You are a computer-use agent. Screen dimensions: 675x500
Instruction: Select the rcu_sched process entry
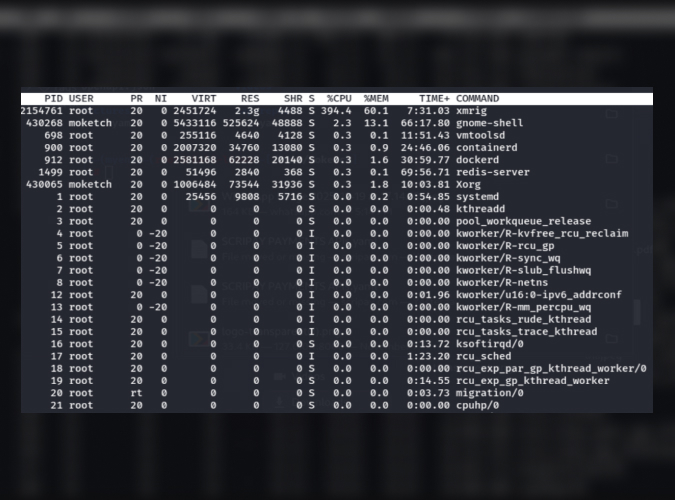coord(483,356)
